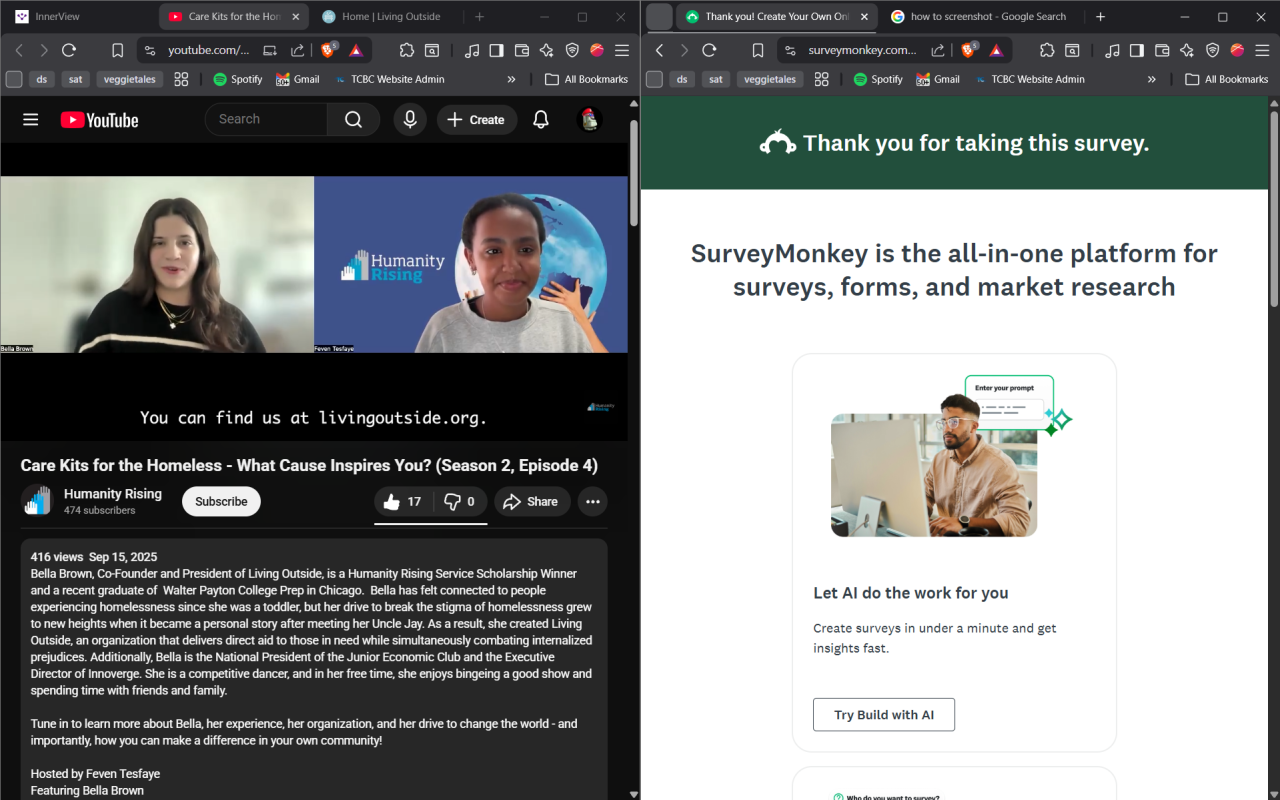Open TCBC Website Admin bookmark in SurveyMonkey window
This screenshot has height=800, width=1280.
pos(1029,79)
